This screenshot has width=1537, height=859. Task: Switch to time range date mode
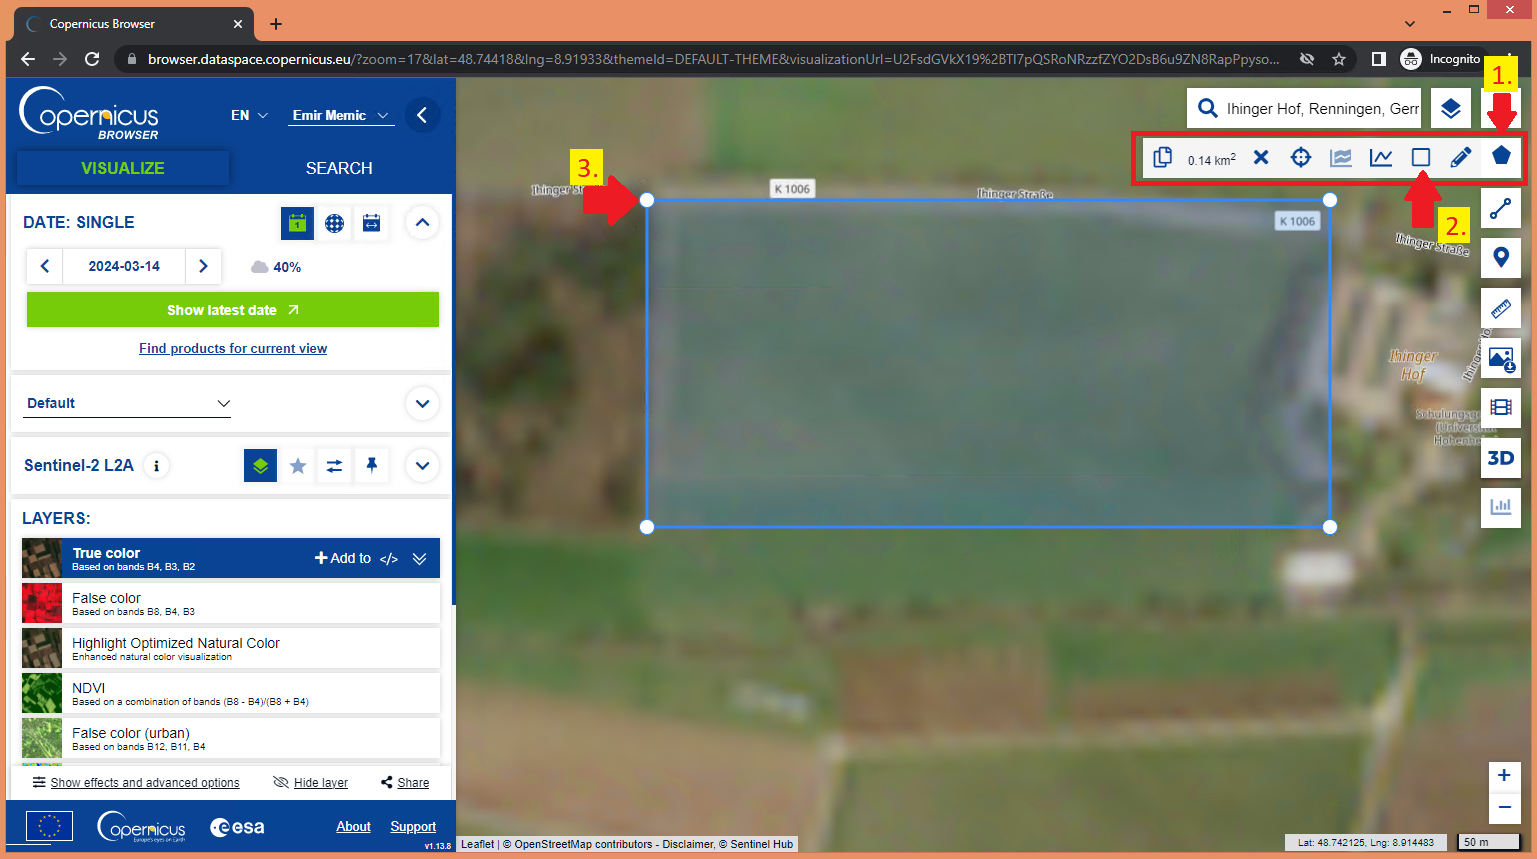[371, 223]
